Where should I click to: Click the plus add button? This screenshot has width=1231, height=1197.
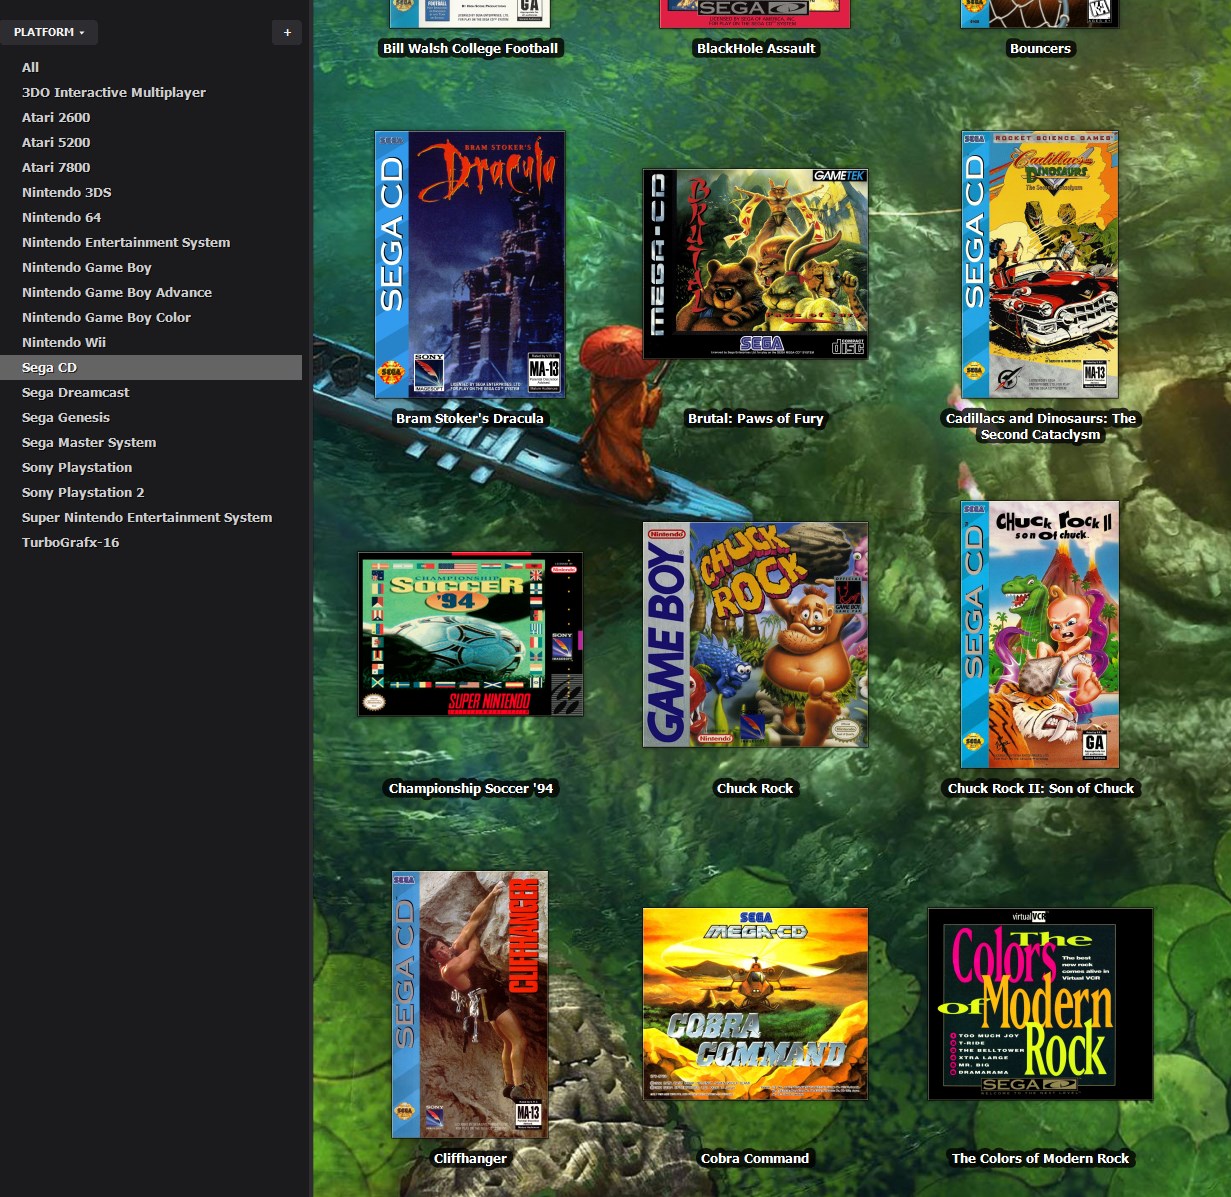[x=287, y=32]
